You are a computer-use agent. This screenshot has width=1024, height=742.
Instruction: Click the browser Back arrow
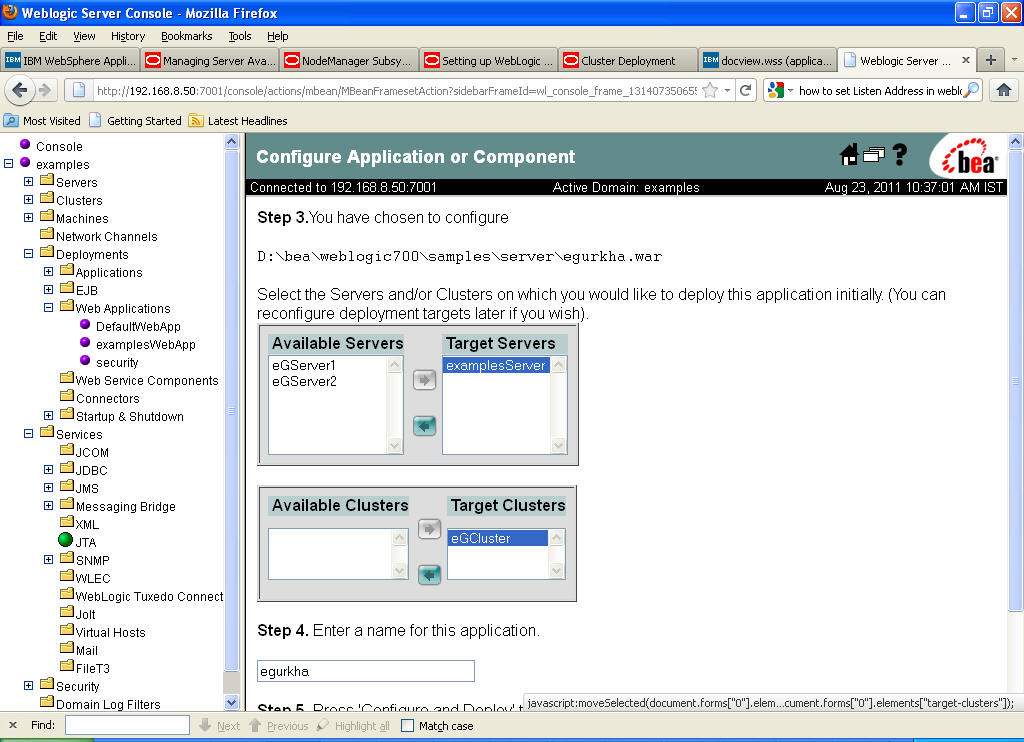tap(20, 90)
